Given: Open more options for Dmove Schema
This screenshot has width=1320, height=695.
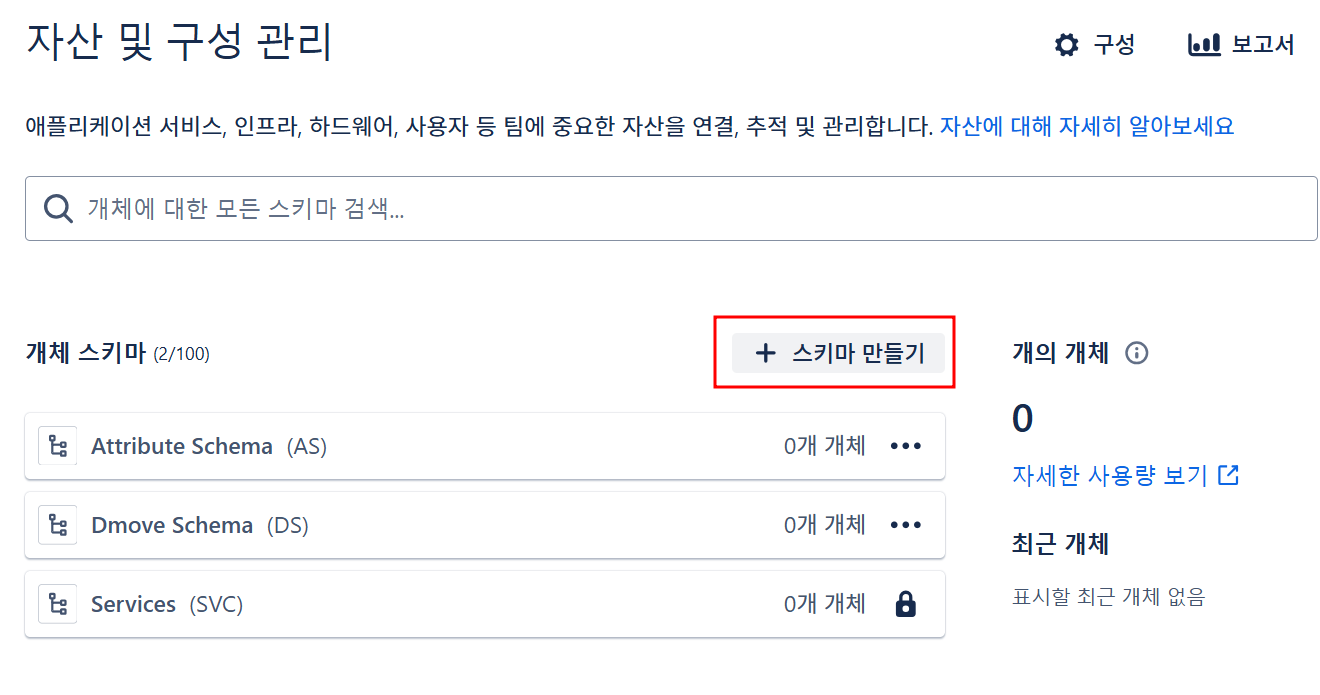Looking at the screenshot, I should [906, 525].
